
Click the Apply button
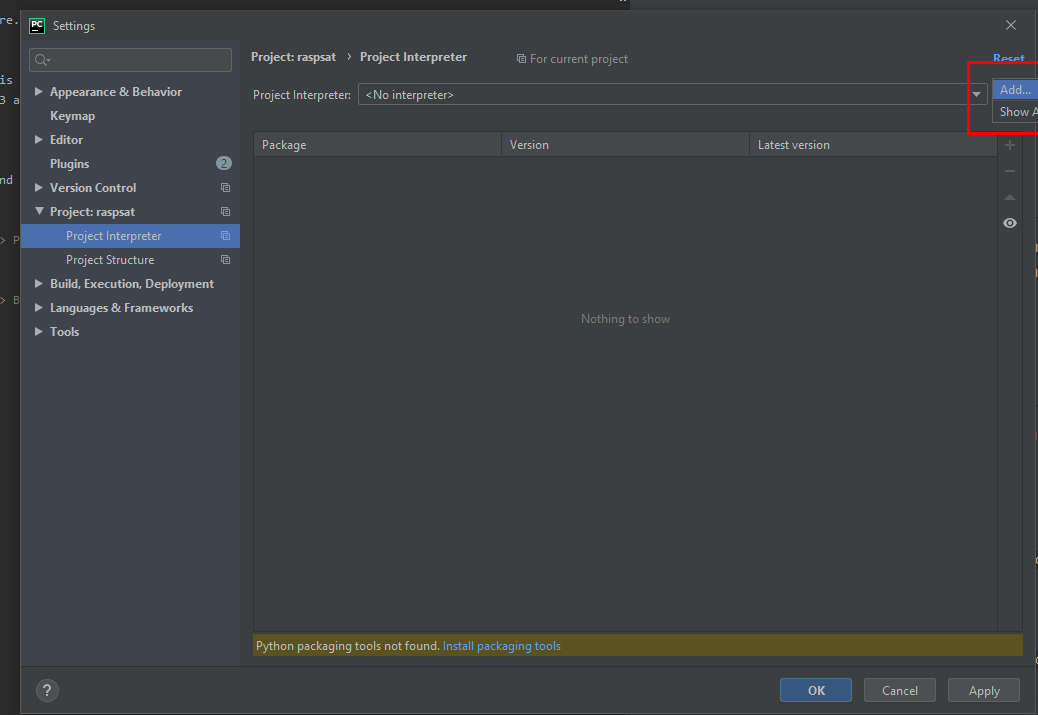point(984,690)
